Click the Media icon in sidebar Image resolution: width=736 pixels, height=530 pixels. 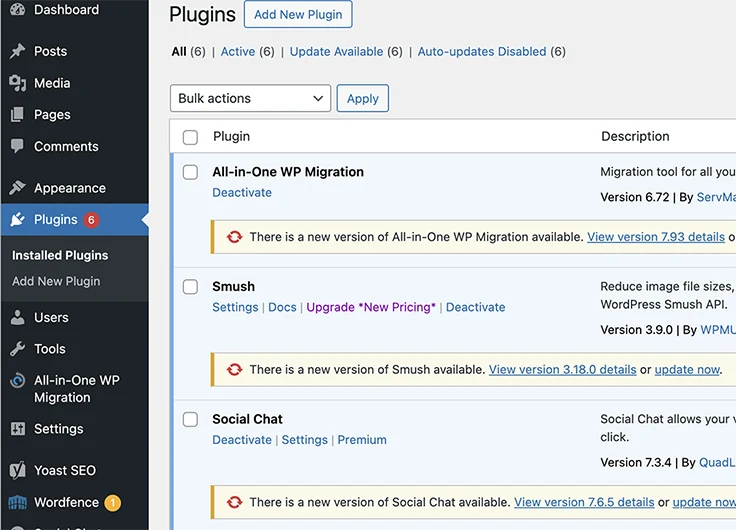point(18,83)
